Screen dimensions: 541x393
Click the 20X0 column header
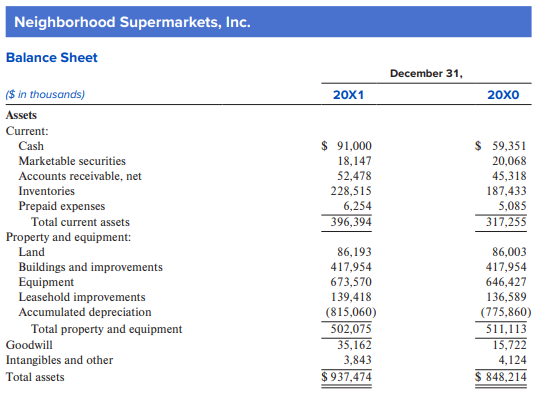click(x=503, y=95)
